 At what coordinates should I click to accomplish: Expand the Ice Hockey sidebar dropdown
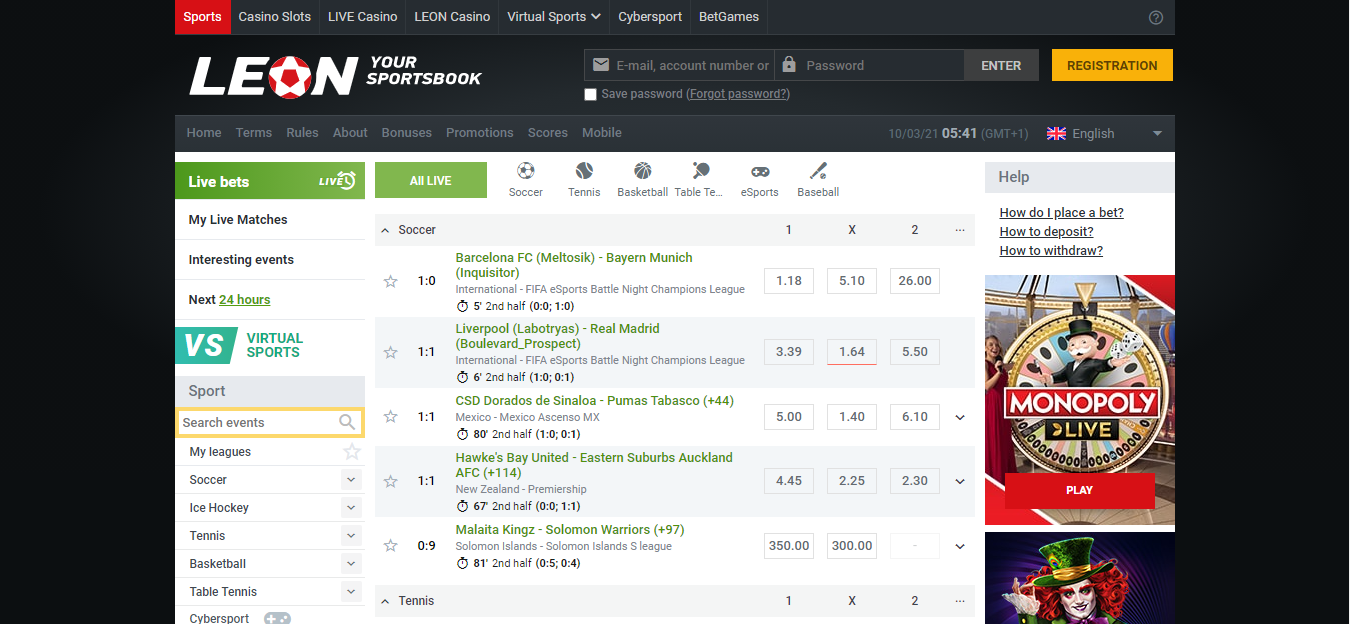tap(351, 508)
